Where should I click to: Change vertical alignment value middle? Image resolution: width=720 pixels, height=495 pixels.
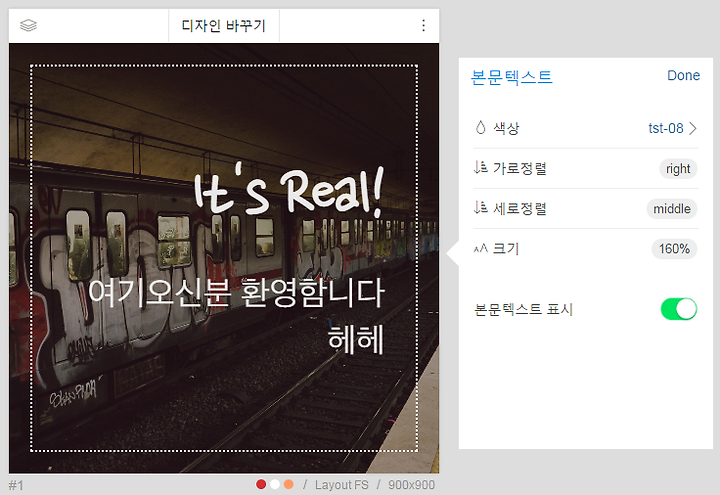(672, 209)
